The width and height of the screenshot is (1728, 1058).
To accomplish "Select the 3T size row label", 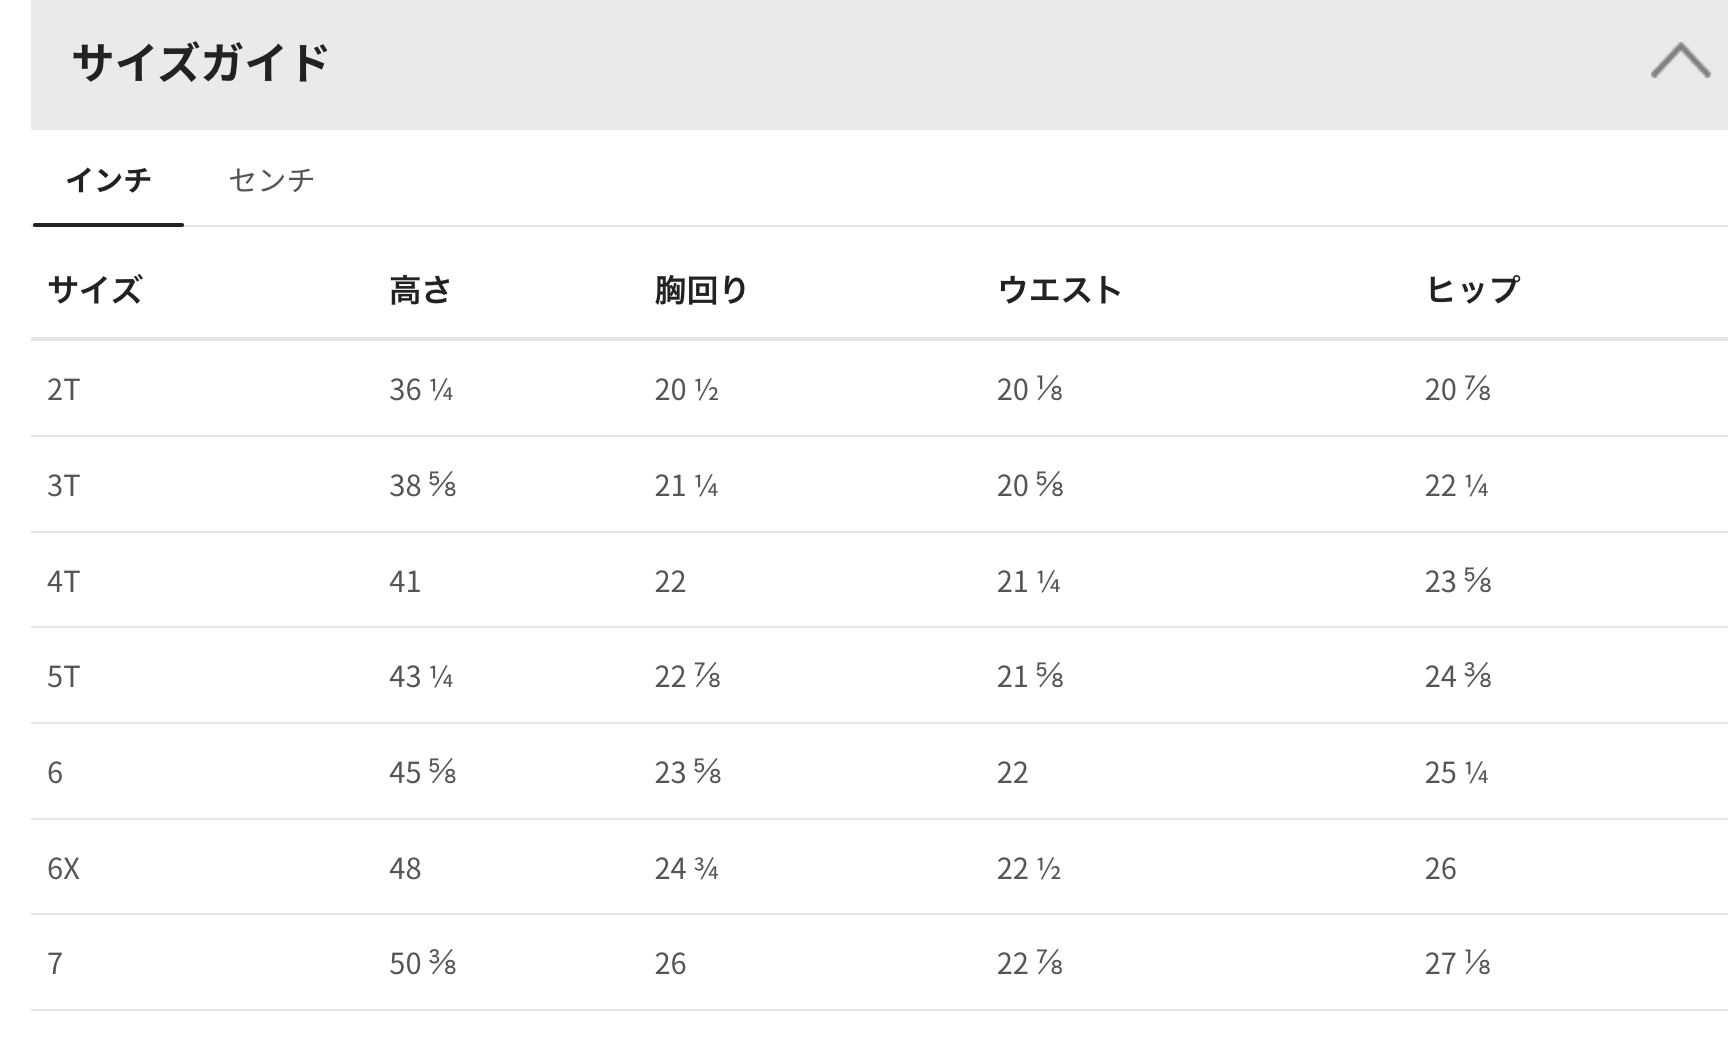I will [x=63, y=485].
